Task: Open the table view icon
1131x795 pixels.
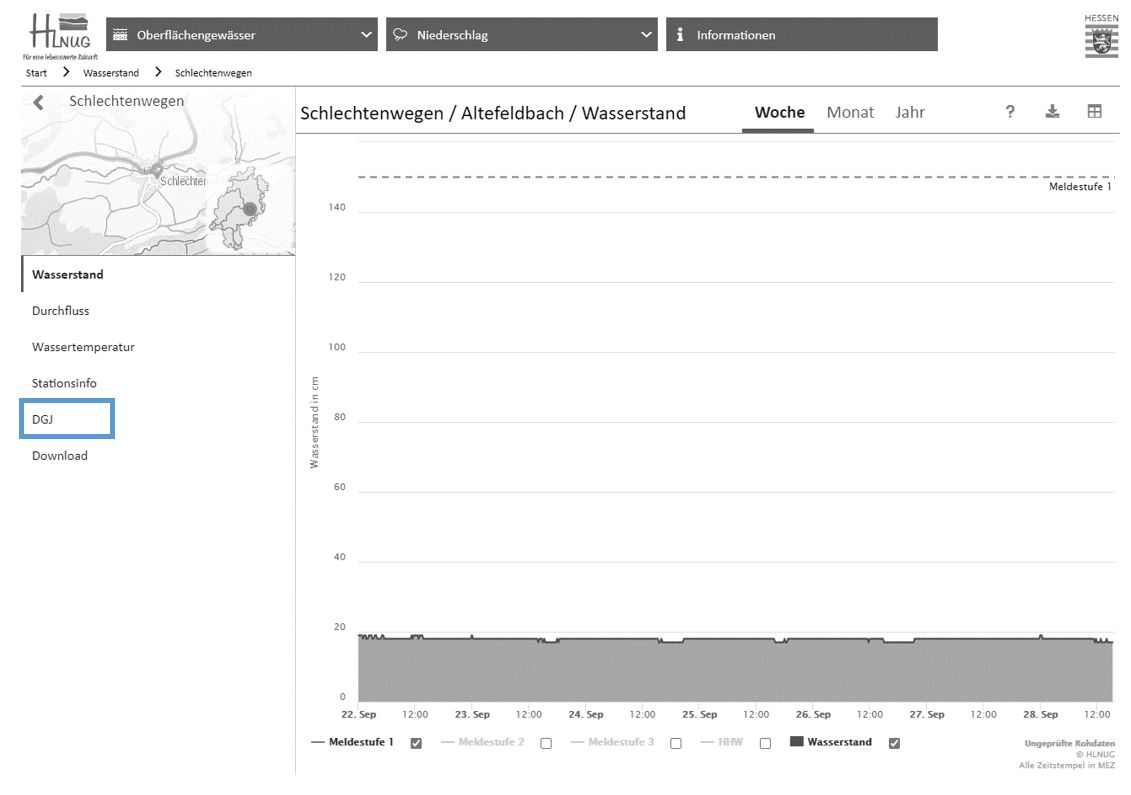Action: pos(1094,112)
